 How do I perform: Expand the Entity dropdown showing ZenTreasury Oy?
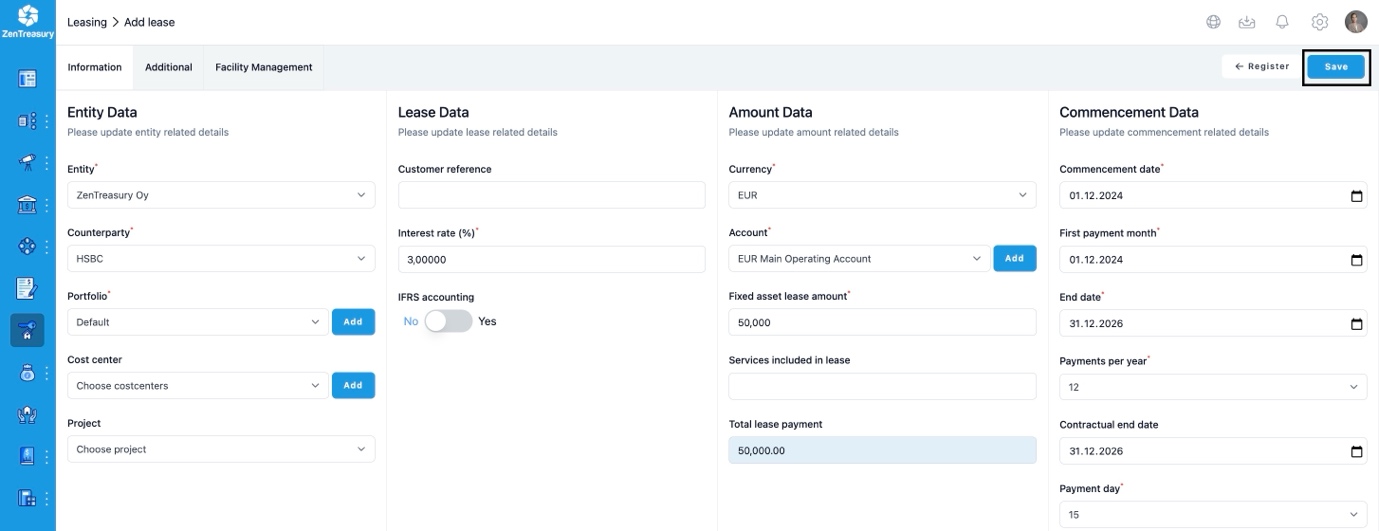pos(221,195)
